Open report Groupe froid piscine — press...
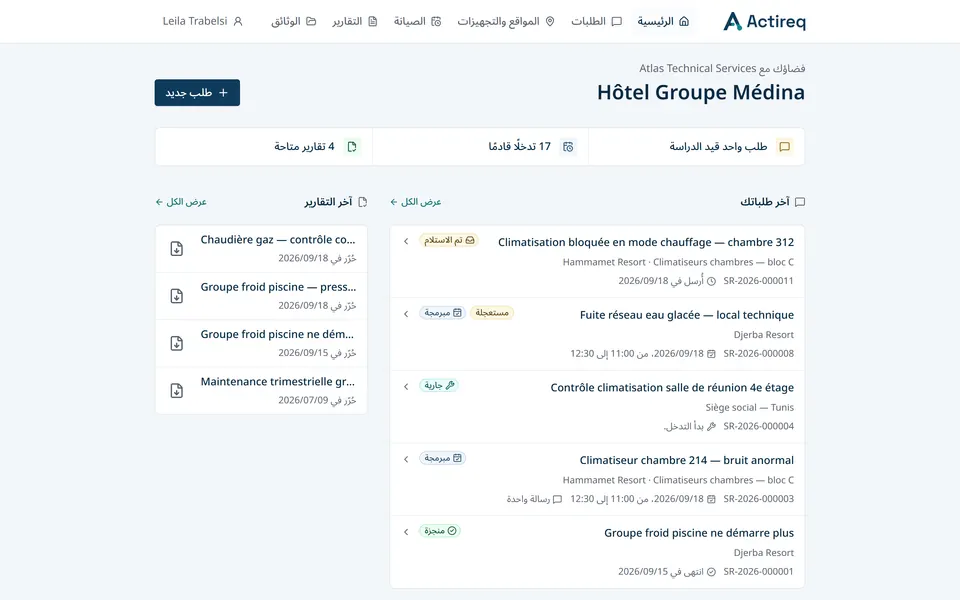Image resolution: width=960 pixels, height=600 pixels. coord(278,287)
